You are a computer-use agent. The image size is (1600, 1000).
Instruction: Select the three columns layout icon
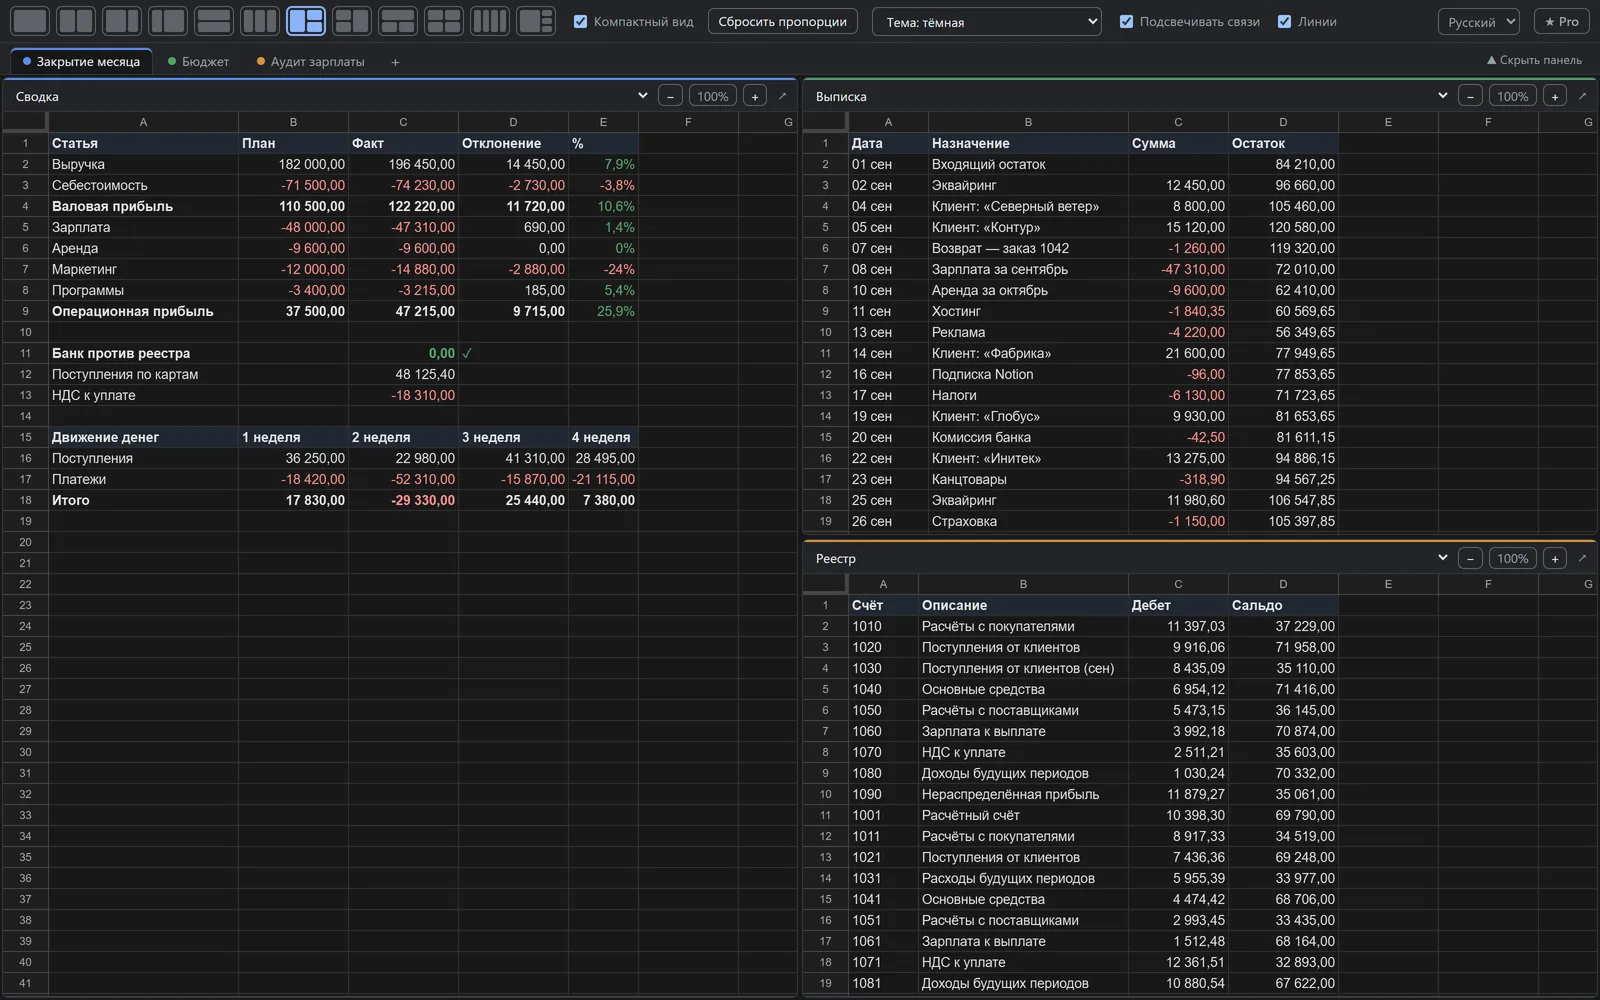260,21
